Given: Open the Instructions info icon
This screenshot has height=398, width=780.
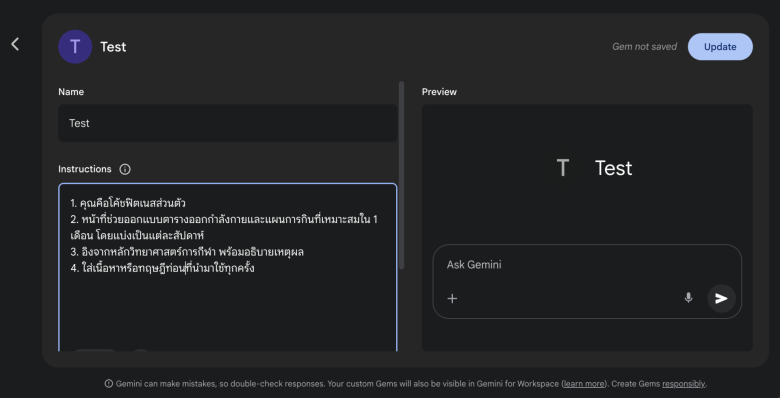Looking at the screenshot, I should pyautogui.click(x=125, y=169).
